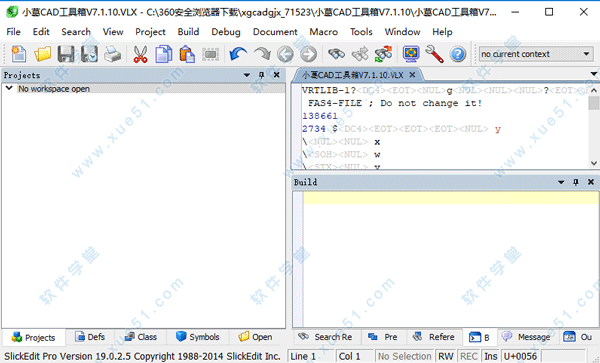The height and width of the screenshot is (363, 600).
Task: Click the Cut scissors icon
Action: (140, 54)
